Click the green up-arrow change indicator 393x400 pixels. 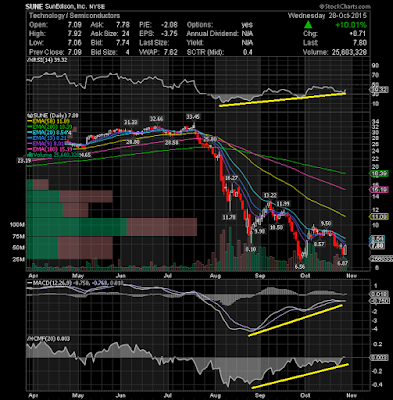308,25
